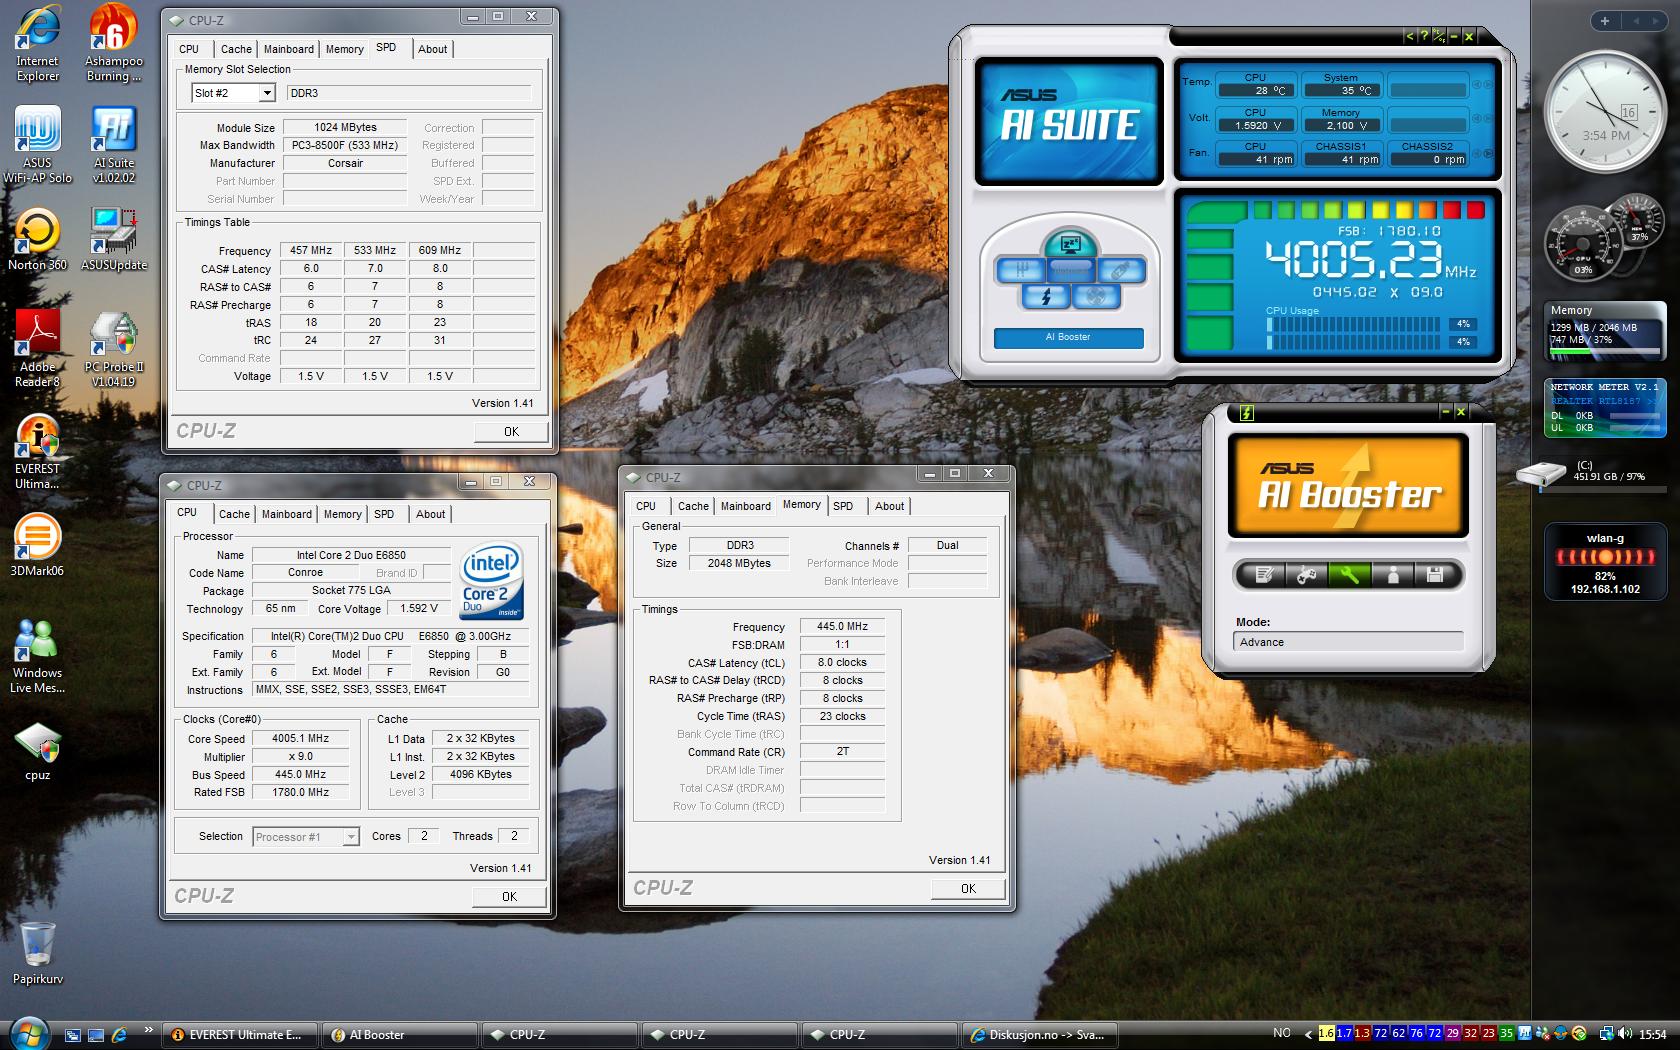Open ASUSUpdate desktop icon
Image resolution: width=1680 pixels, height=1050 pixels.
(x=113, y=240)
